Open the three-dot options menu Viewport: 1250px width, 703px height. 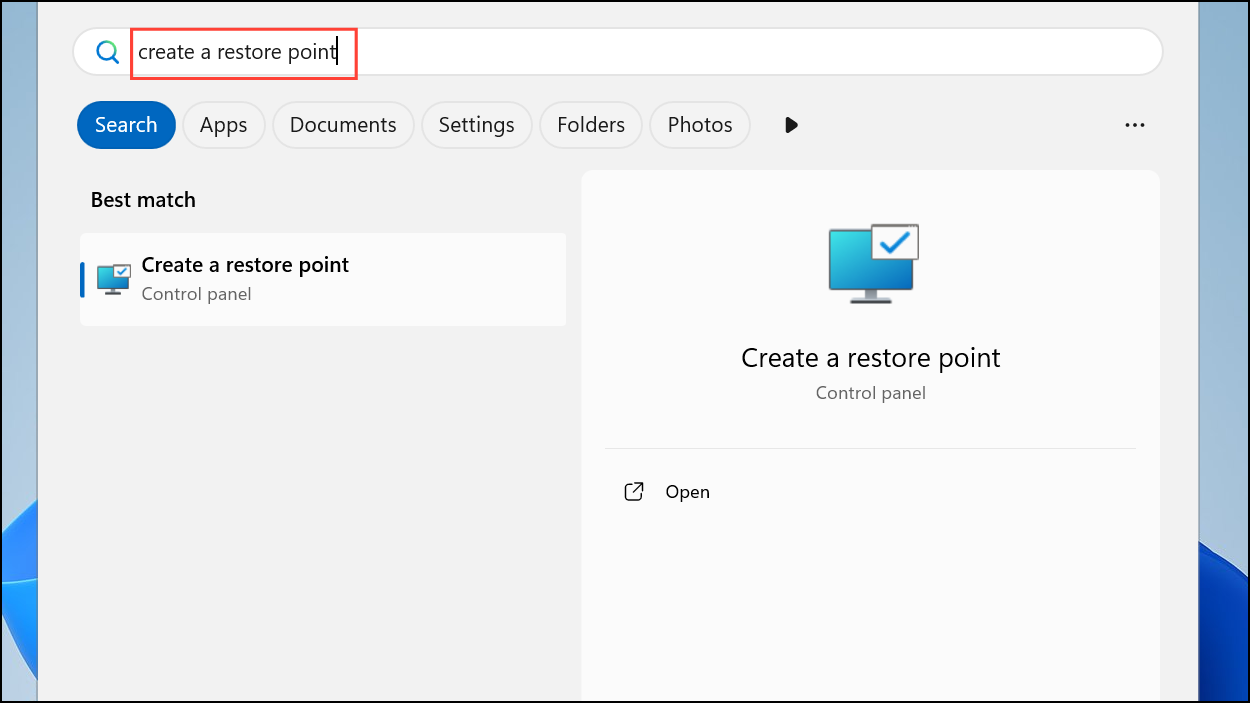1134,125
